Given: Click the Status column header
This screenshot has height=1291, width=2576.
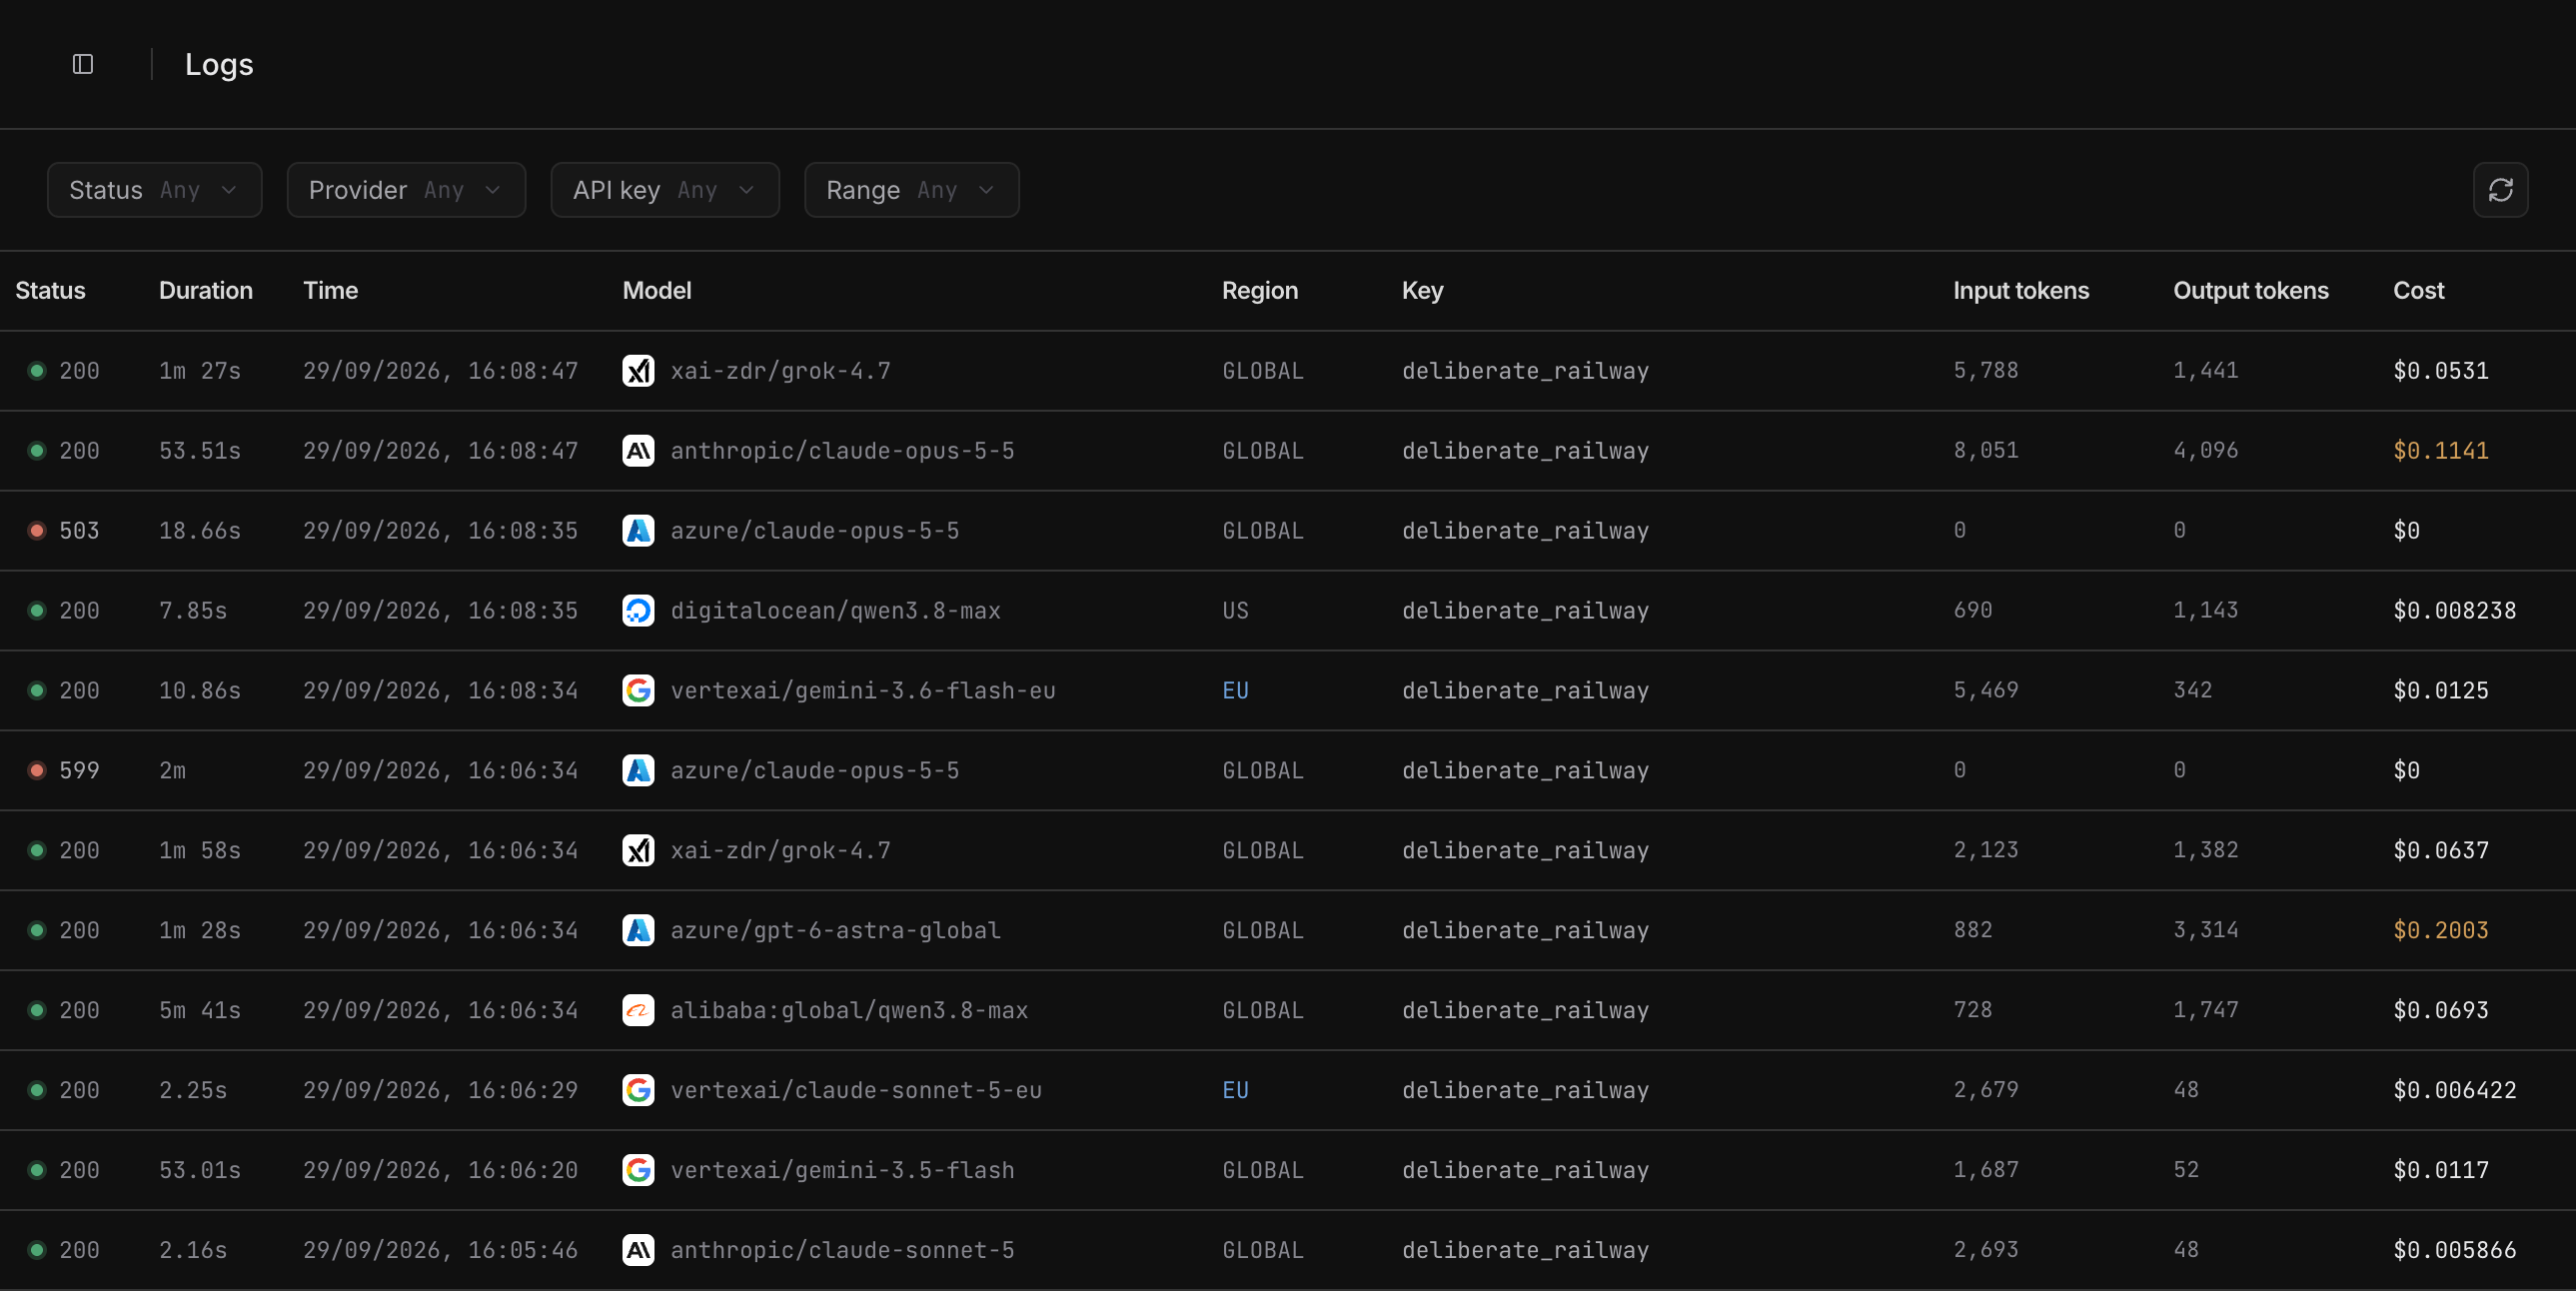Looking at the screenshot, I should (50, 291).
